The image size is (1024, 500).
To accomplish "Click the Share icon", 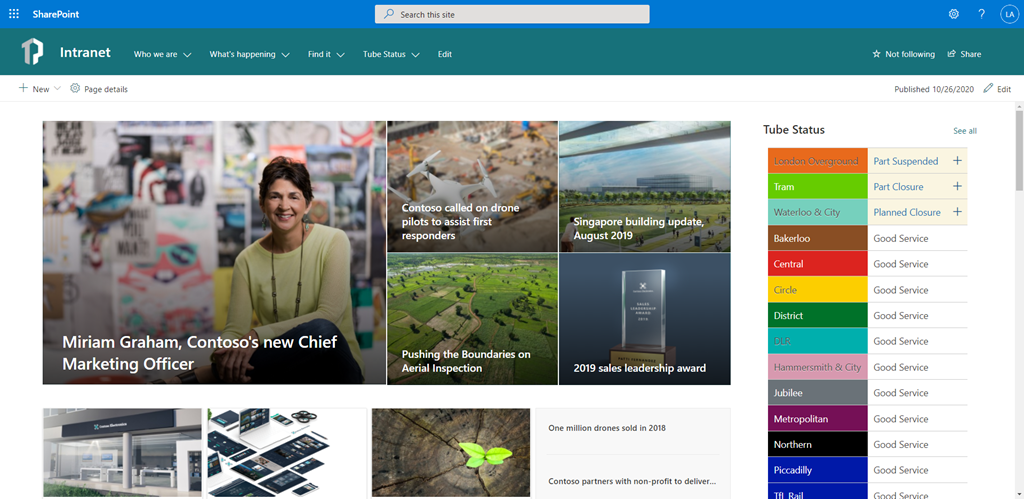I will pos(952,54).
